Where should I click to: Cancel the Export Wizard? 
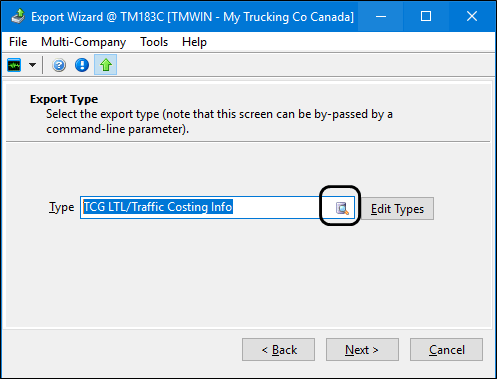click(x=446, y=350)
